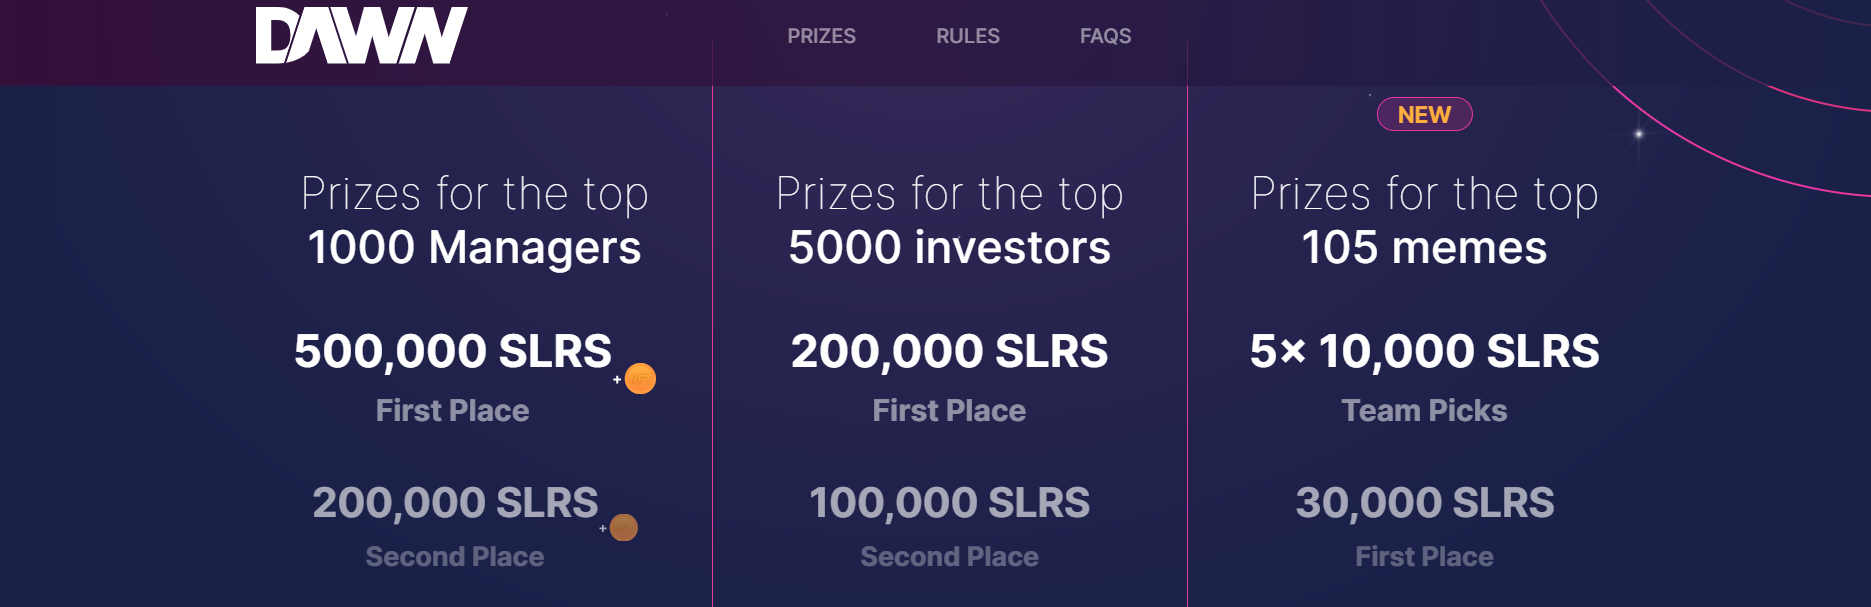
Task: Click the NFT badge beside Managers' 200,000 SLRS
Action: (623, 527)
